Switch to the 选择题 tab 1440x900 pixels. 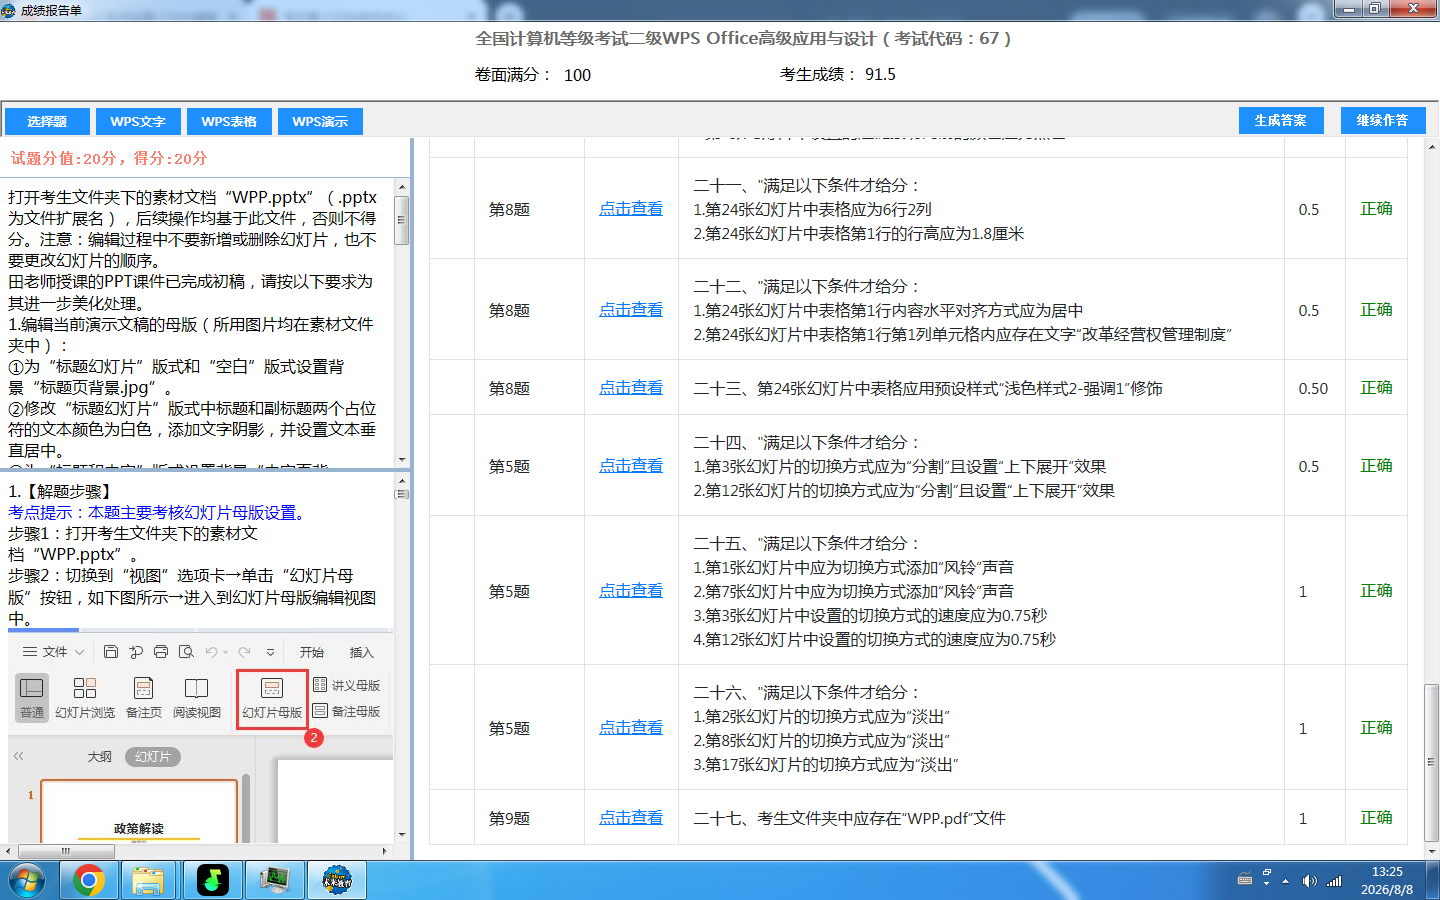47,122
